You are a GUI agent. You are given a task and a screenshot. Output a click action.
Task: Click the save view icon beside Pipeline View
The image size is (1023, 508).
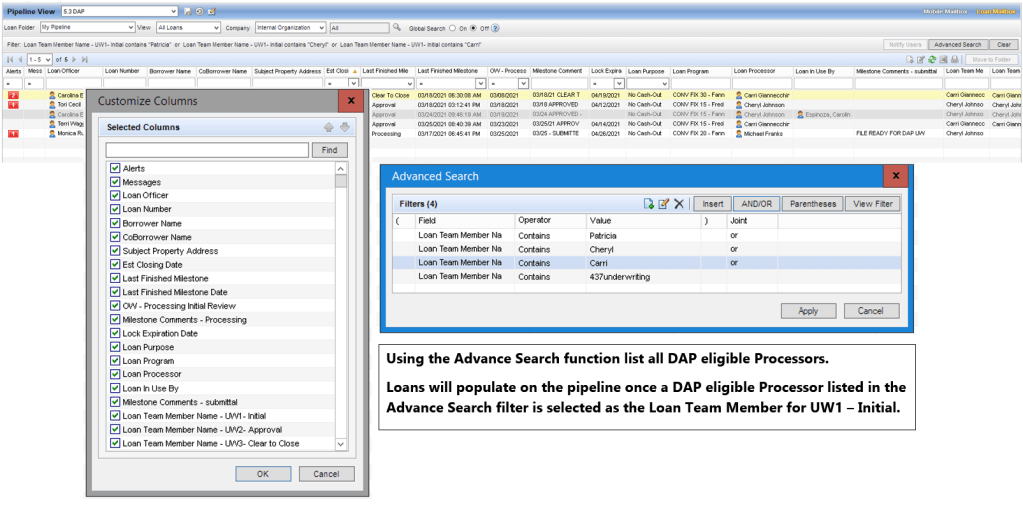click(187, 10)
